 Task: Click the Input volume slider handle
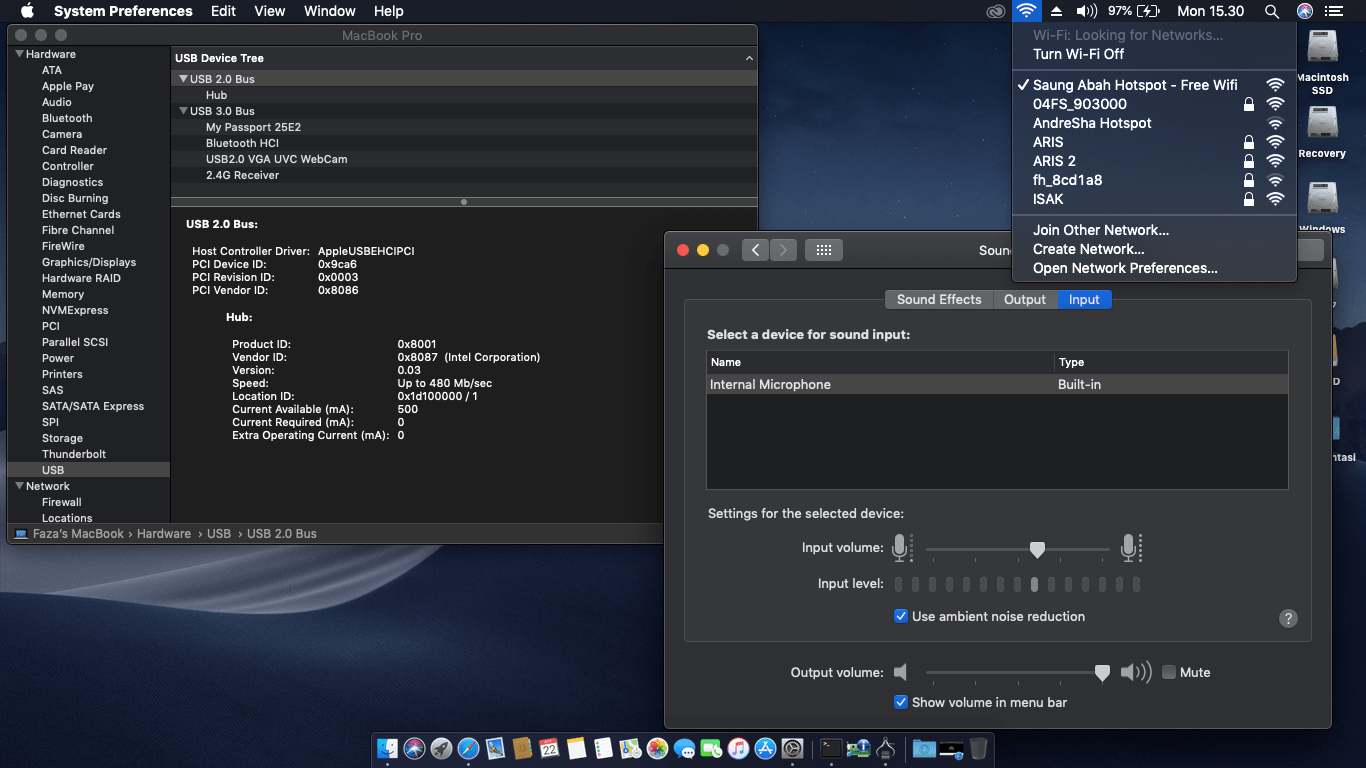pos(1037,549)
